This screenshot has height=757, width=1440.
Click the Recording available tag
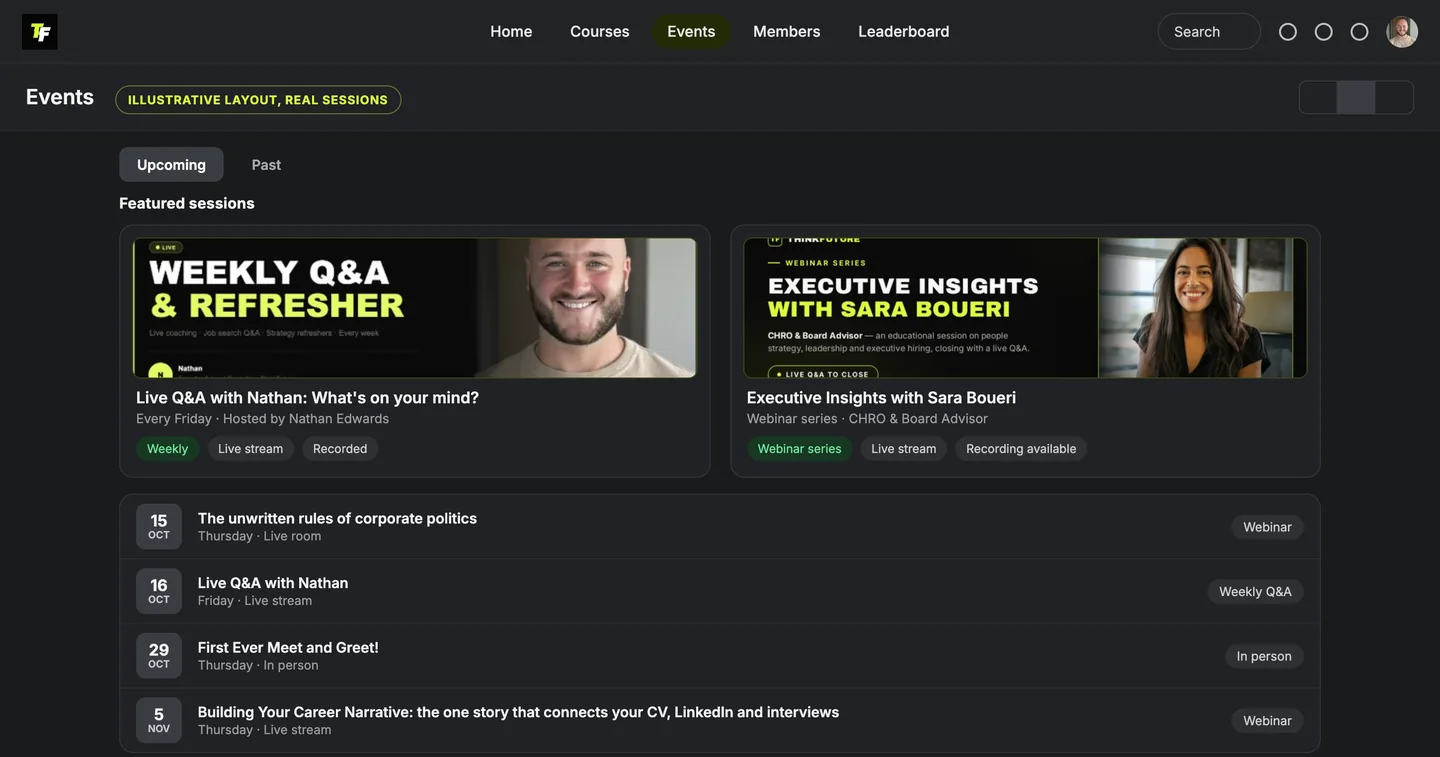coord(1021,449)
